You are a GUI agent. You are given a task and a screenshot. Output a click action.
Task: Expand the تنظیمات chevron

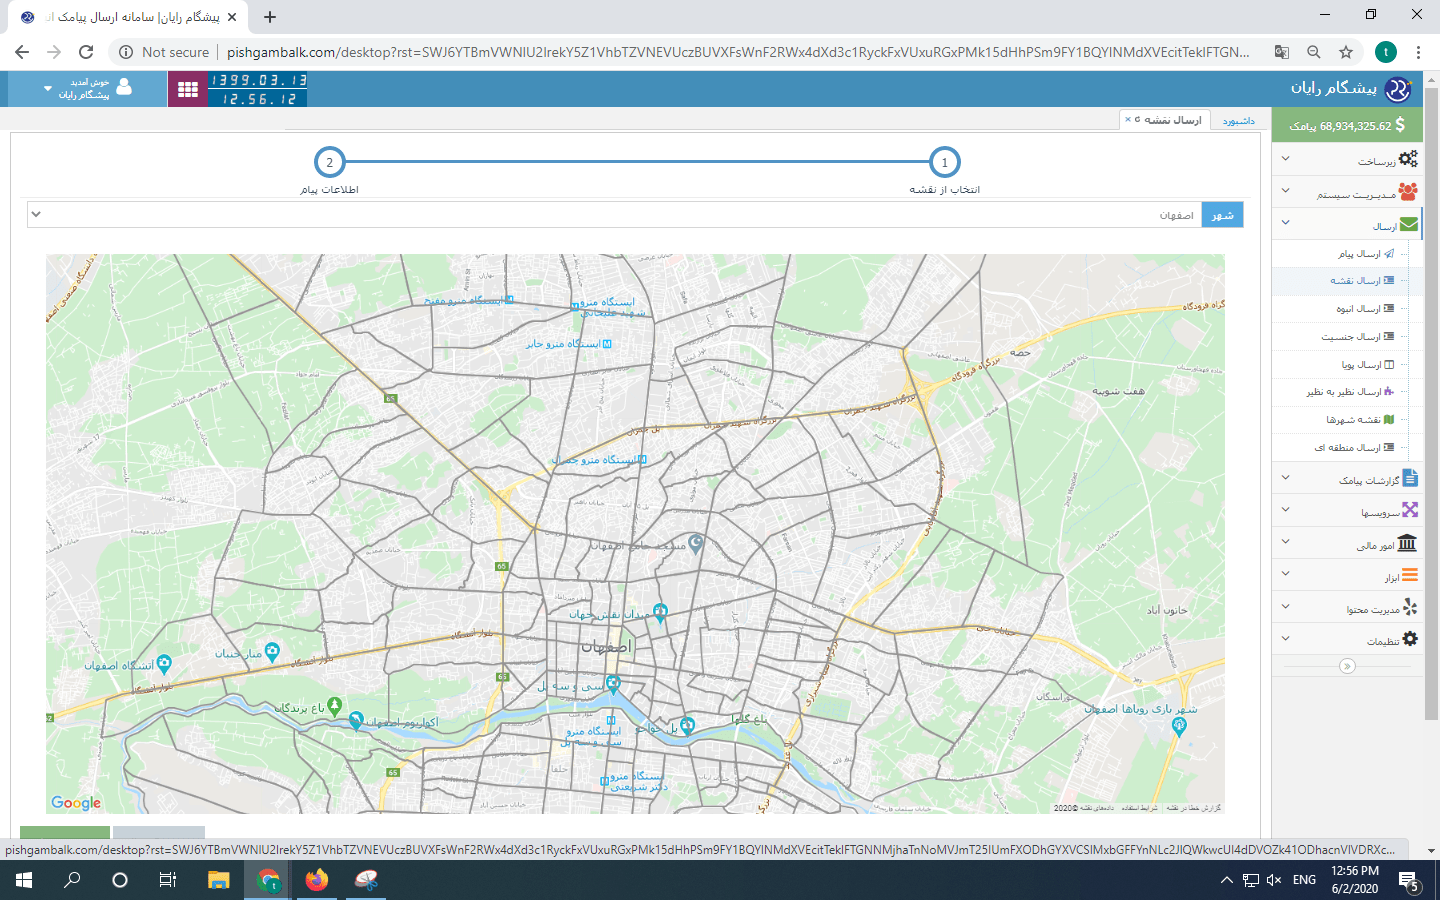[1286, 638]
